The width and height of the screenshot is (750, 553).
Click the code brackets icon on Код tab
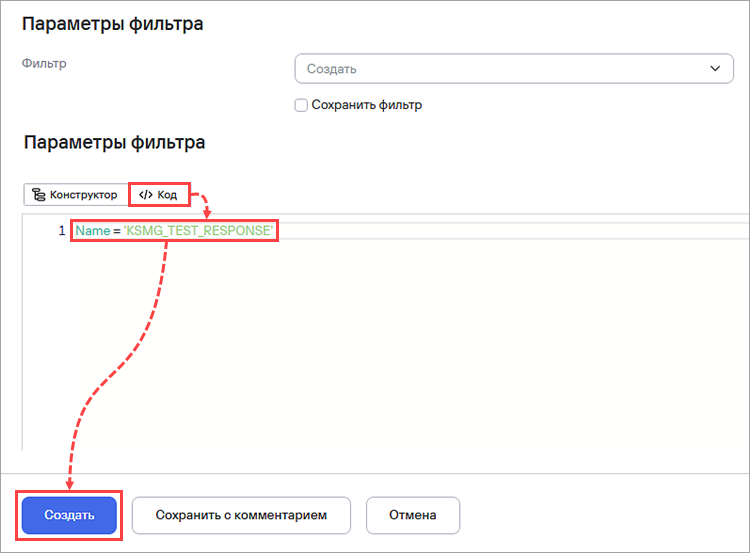click(x=145, y=195)
